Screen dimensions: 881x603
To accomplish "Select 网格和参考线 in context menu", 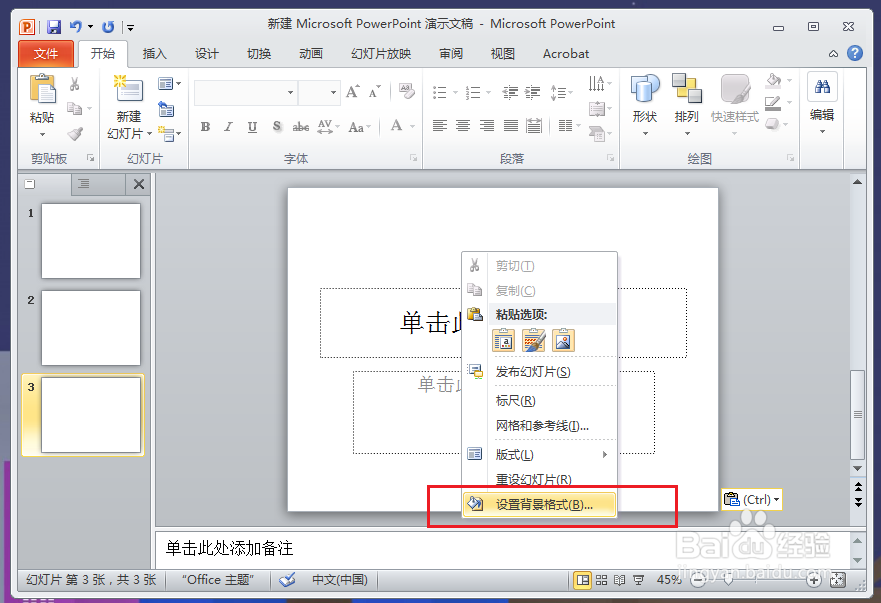I will (539, 426).
